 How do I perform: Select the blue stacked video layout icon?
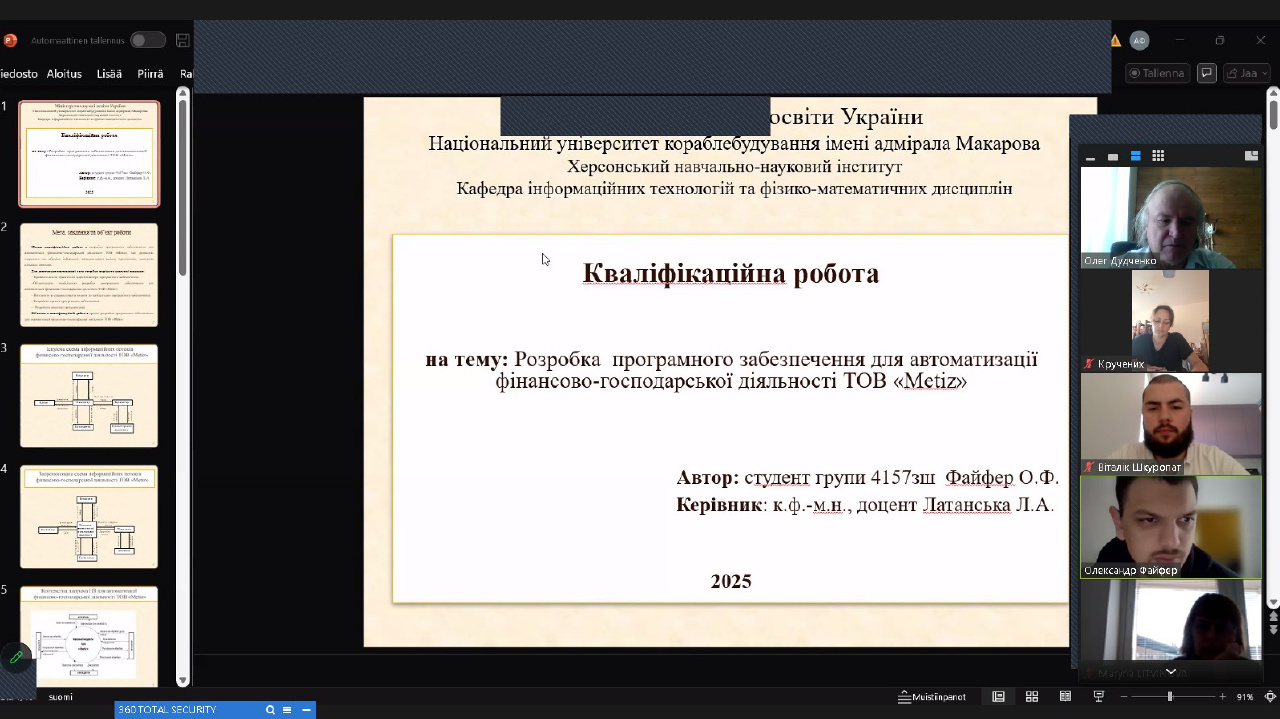click(x=1135, y=156)
